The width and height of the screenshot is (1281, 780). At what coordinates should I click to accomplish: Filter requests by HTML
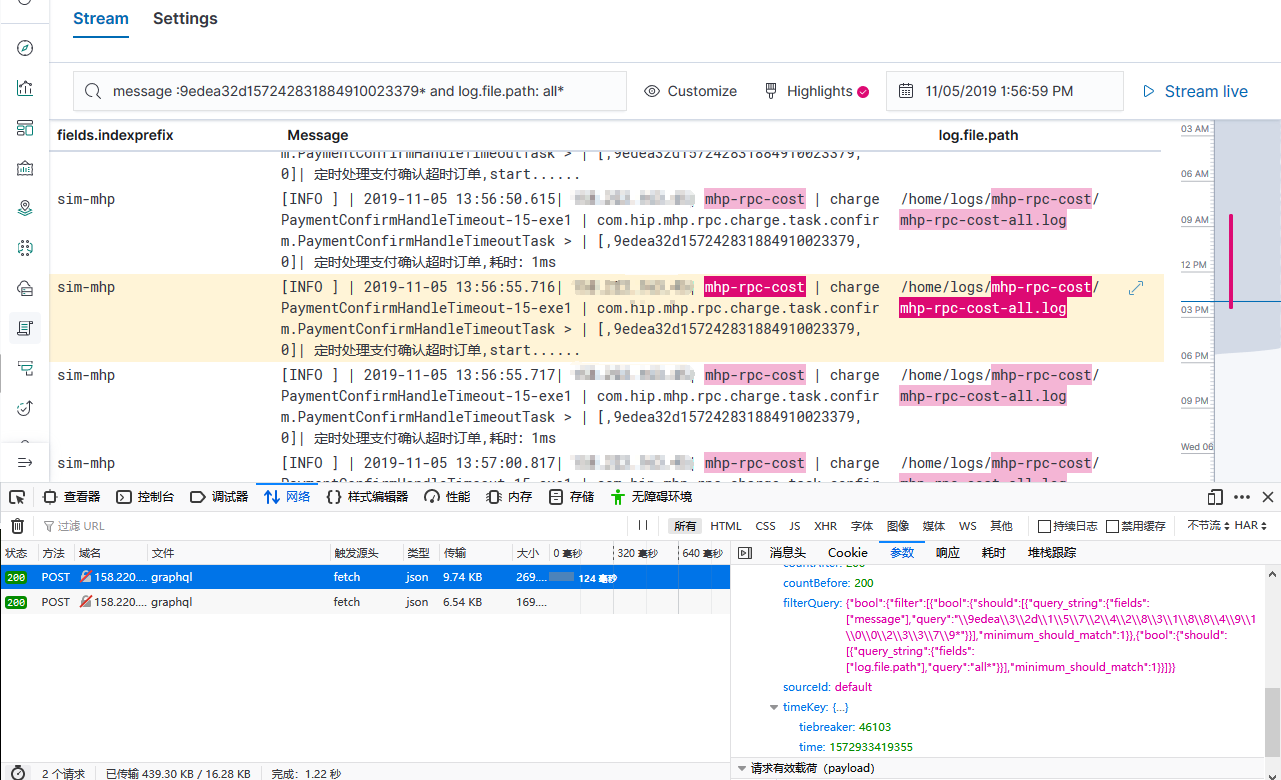coord(726,526)
